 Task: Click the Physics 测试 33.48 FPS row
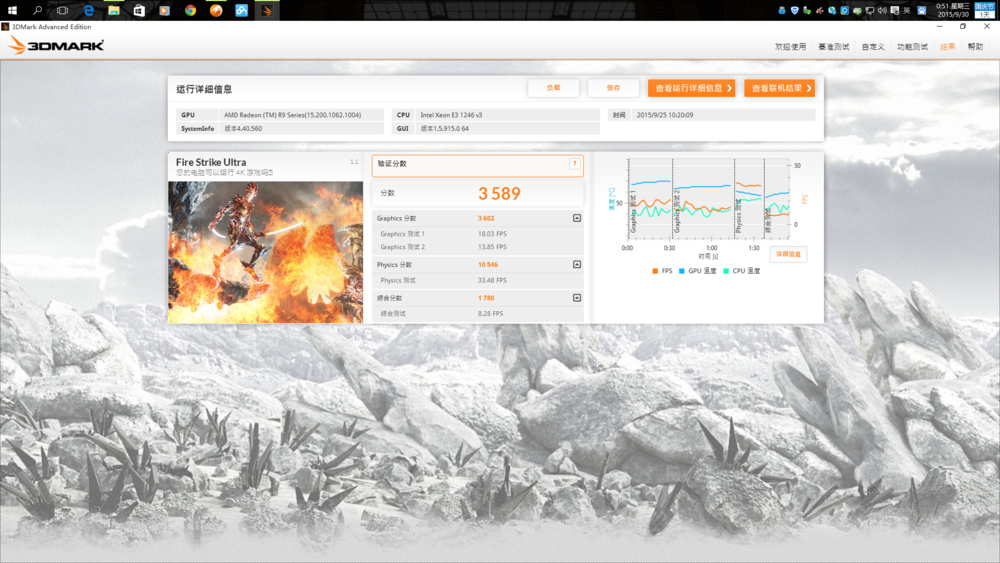point(478,280)
